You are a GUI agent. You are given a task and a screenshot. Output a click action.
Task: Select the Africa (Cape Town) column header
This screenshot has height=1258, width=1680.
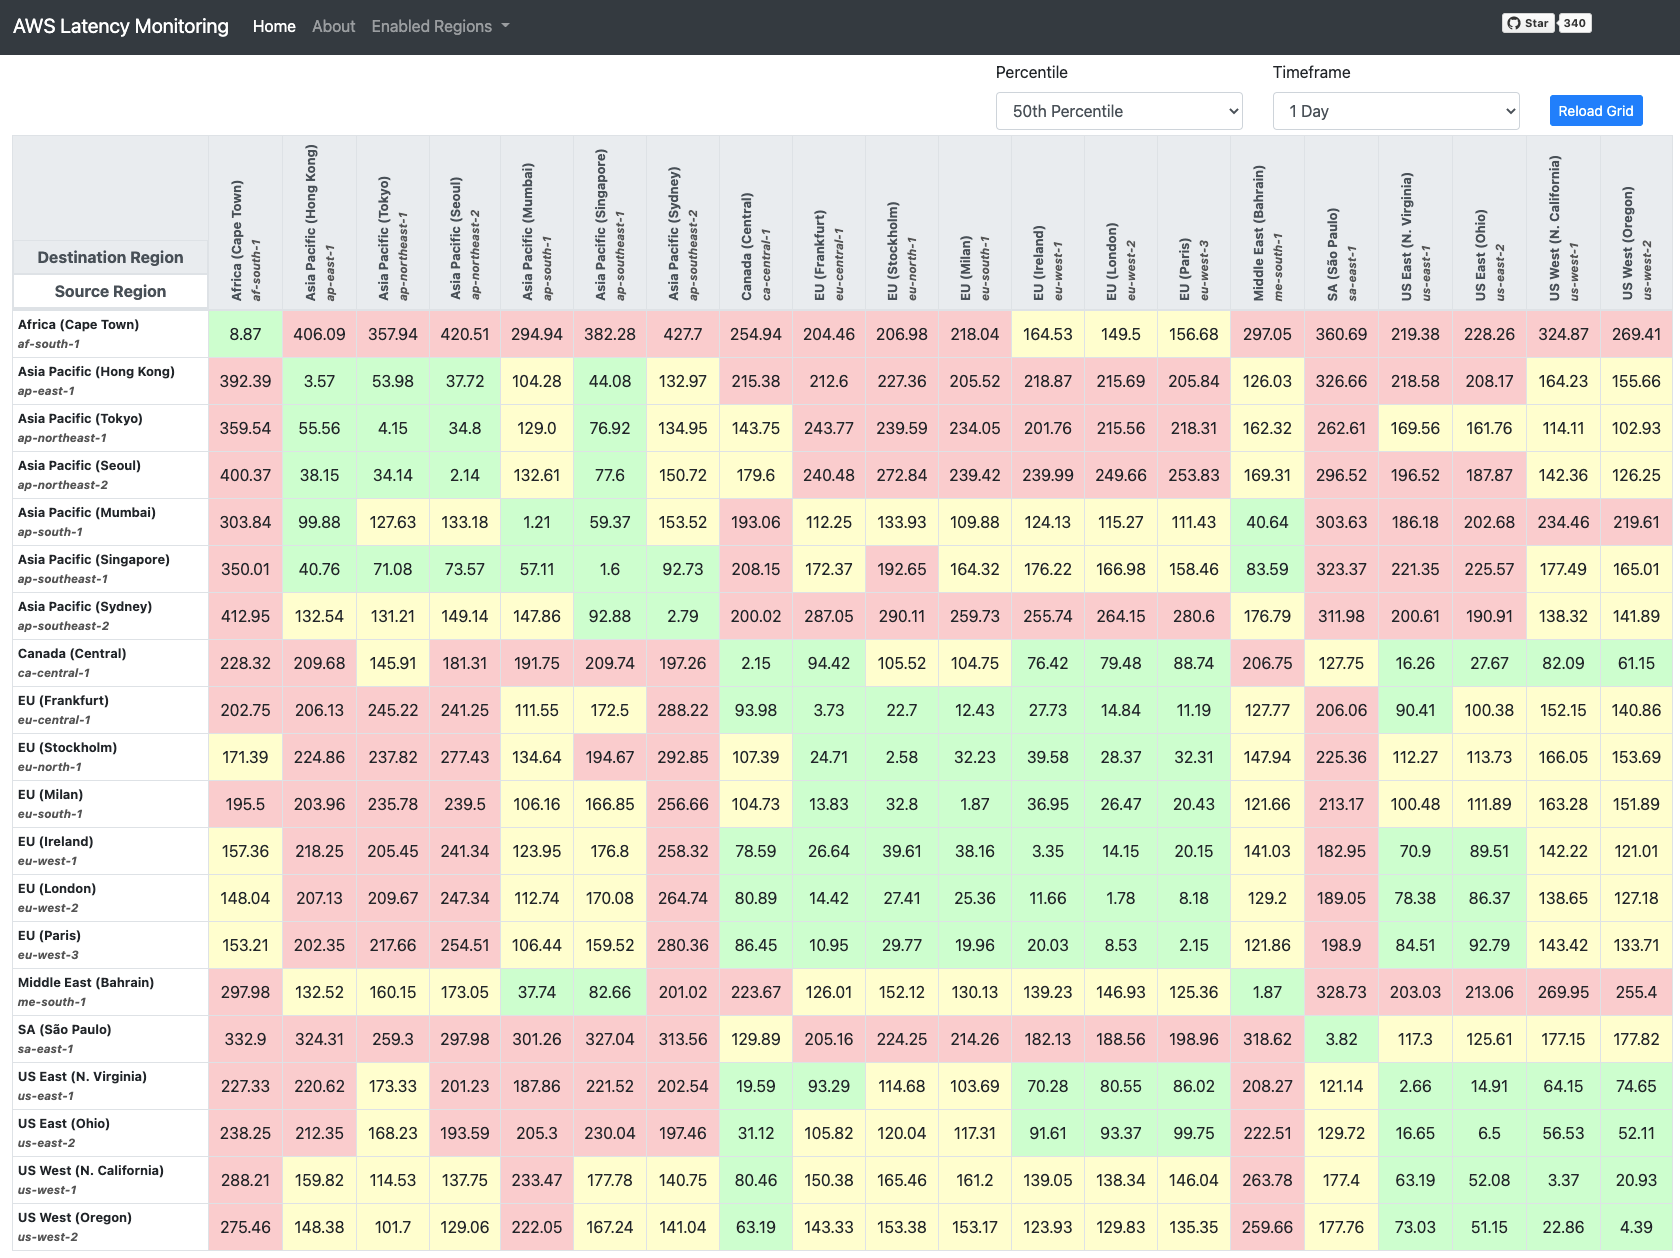click(246, 223)
